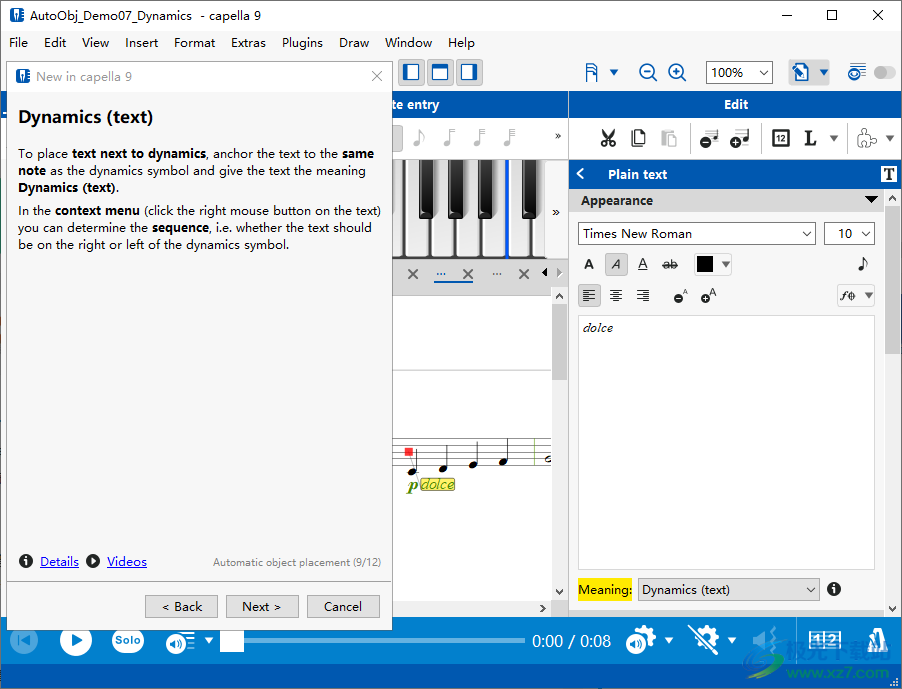Viewport: 902px width, 689px height.
Task: Toggle italic text formatting
Action: [616, 264]
